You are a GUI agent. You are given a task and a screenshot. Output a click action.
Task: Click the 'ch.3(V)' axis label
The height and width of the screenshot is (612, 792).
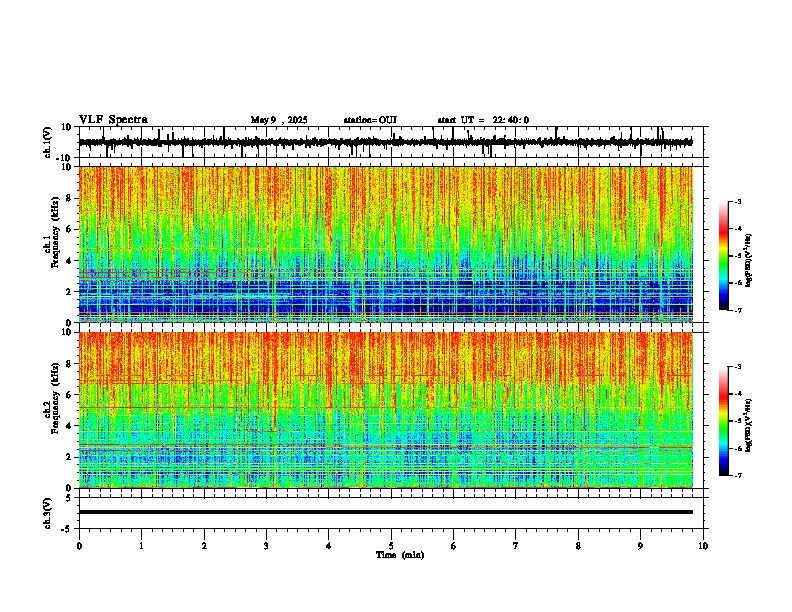[48, 513]
